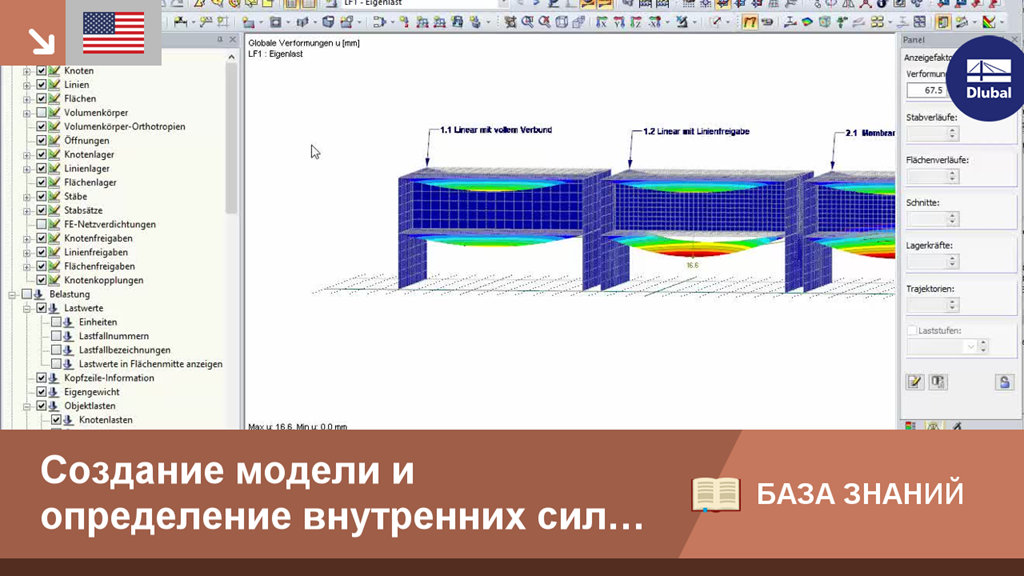
Task: Expand the Flächen tree node
Action: [27, 99]
